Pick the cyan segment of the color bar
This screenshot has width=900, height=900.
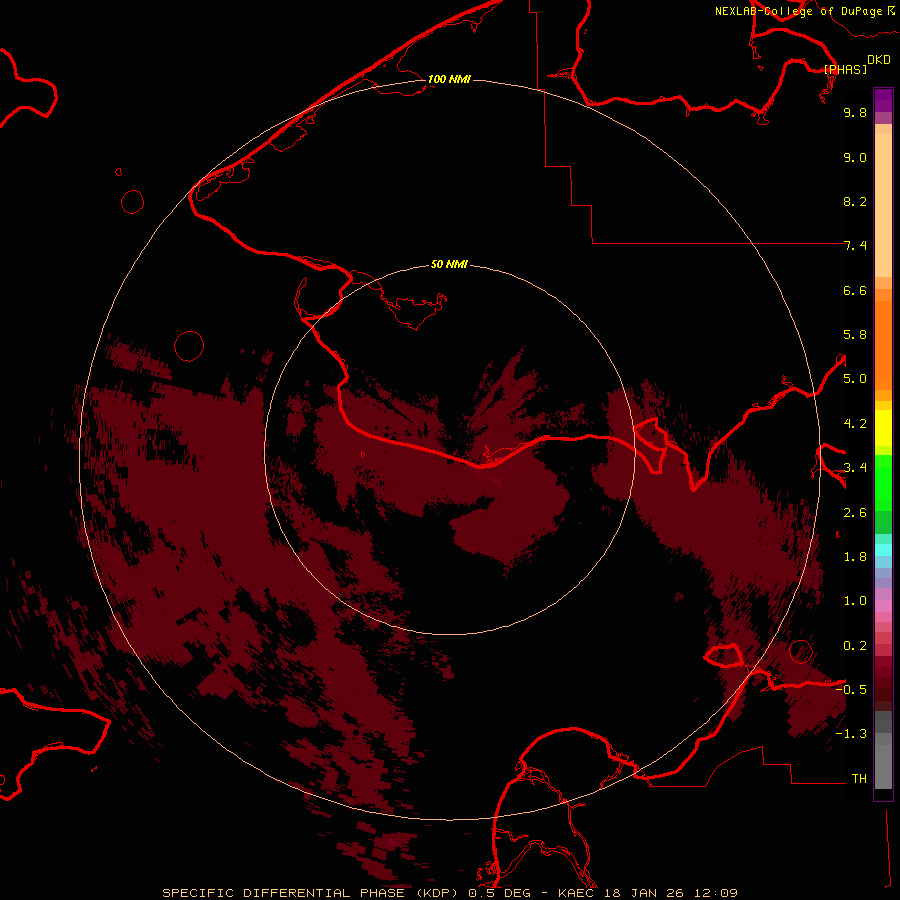tap(883, 550)
